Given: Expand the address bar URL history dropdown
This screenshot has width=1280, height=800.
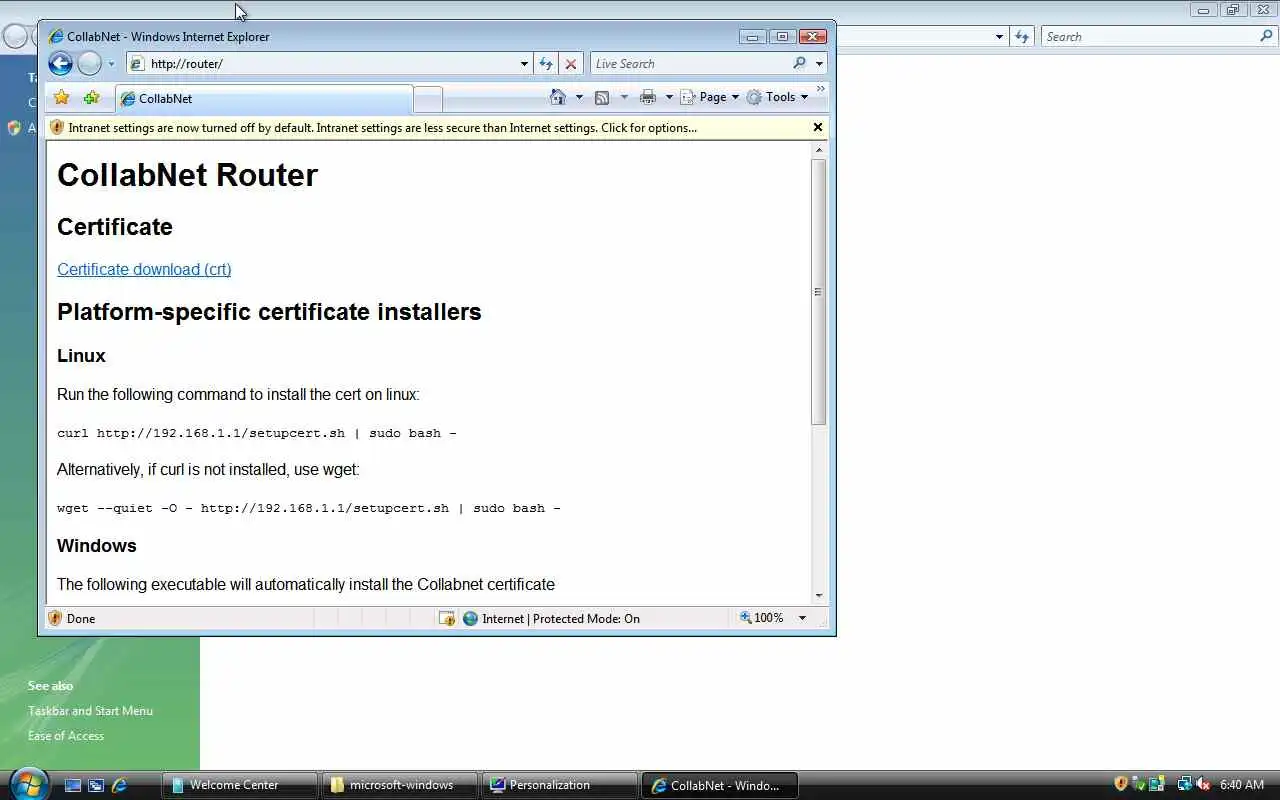Looking at the screenshot, I should pos(524,64).
